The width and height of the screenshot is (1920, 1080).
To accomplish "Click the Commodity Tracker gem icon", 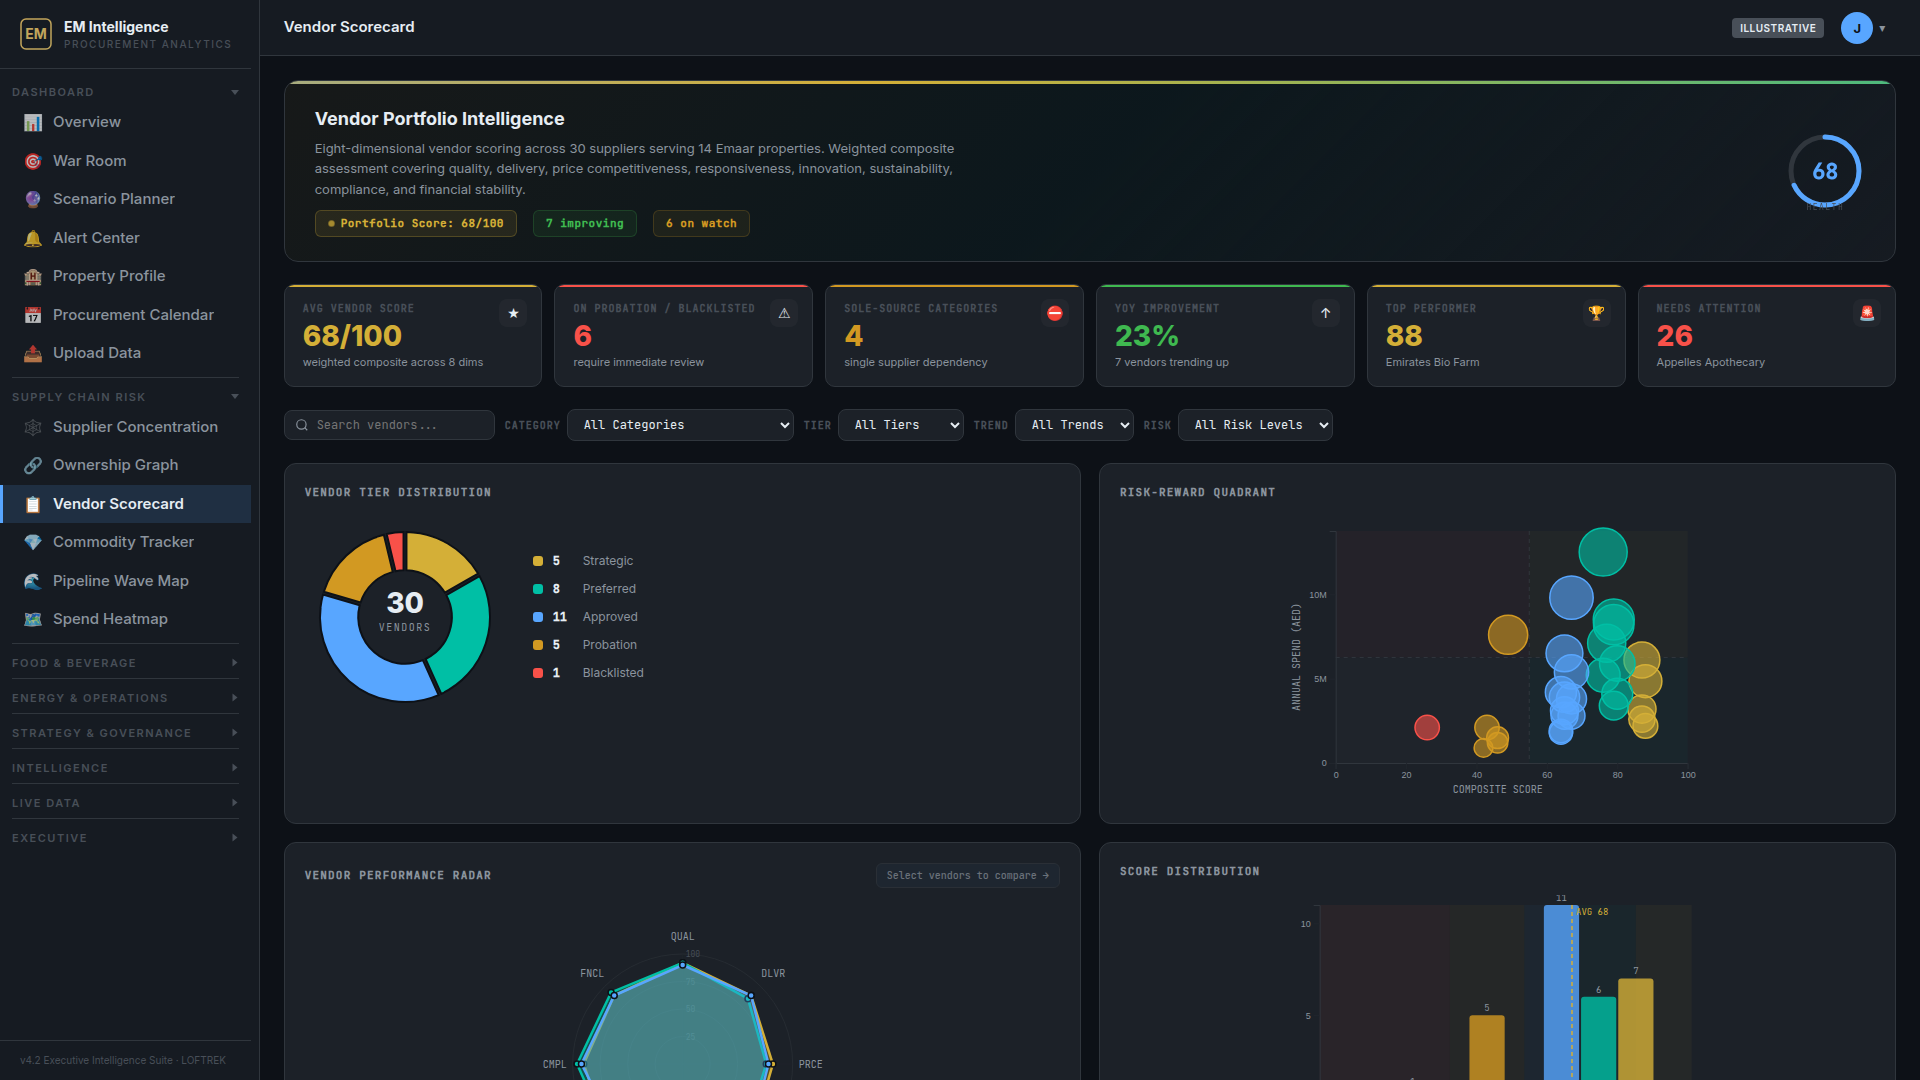I will tap(33, 542).
